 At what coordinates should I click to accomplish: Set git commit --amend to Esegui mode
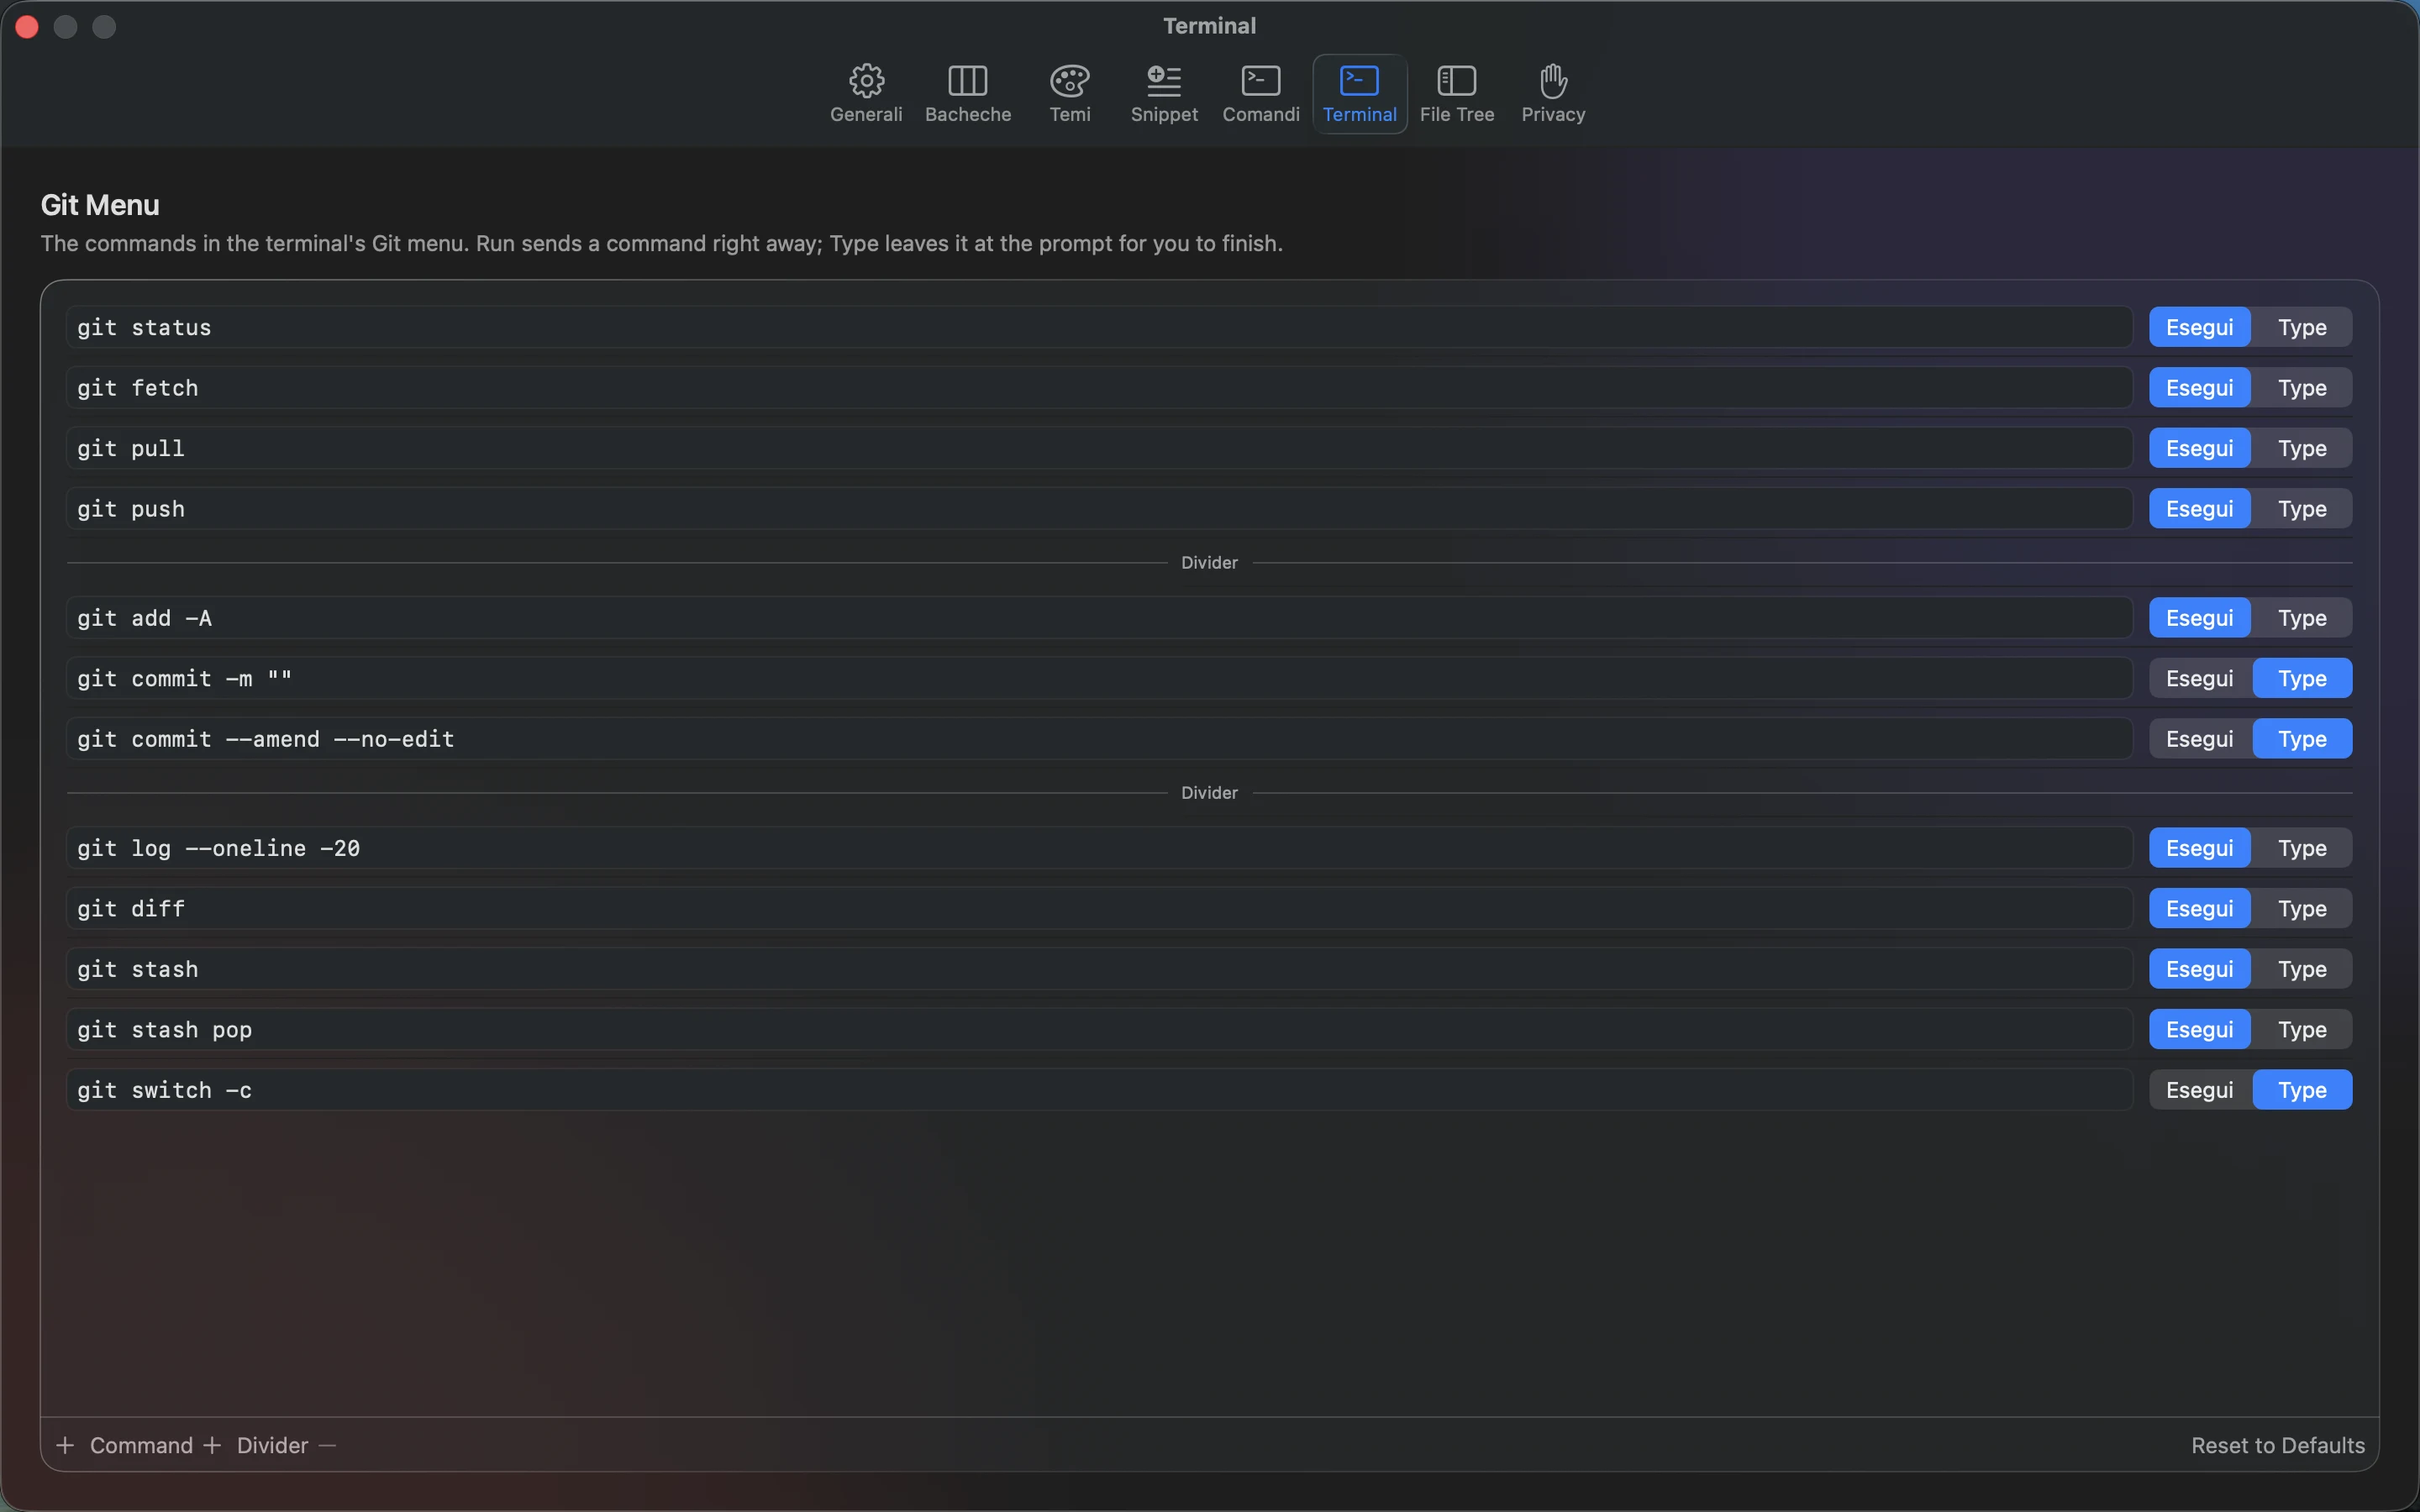coord(2199,739)
